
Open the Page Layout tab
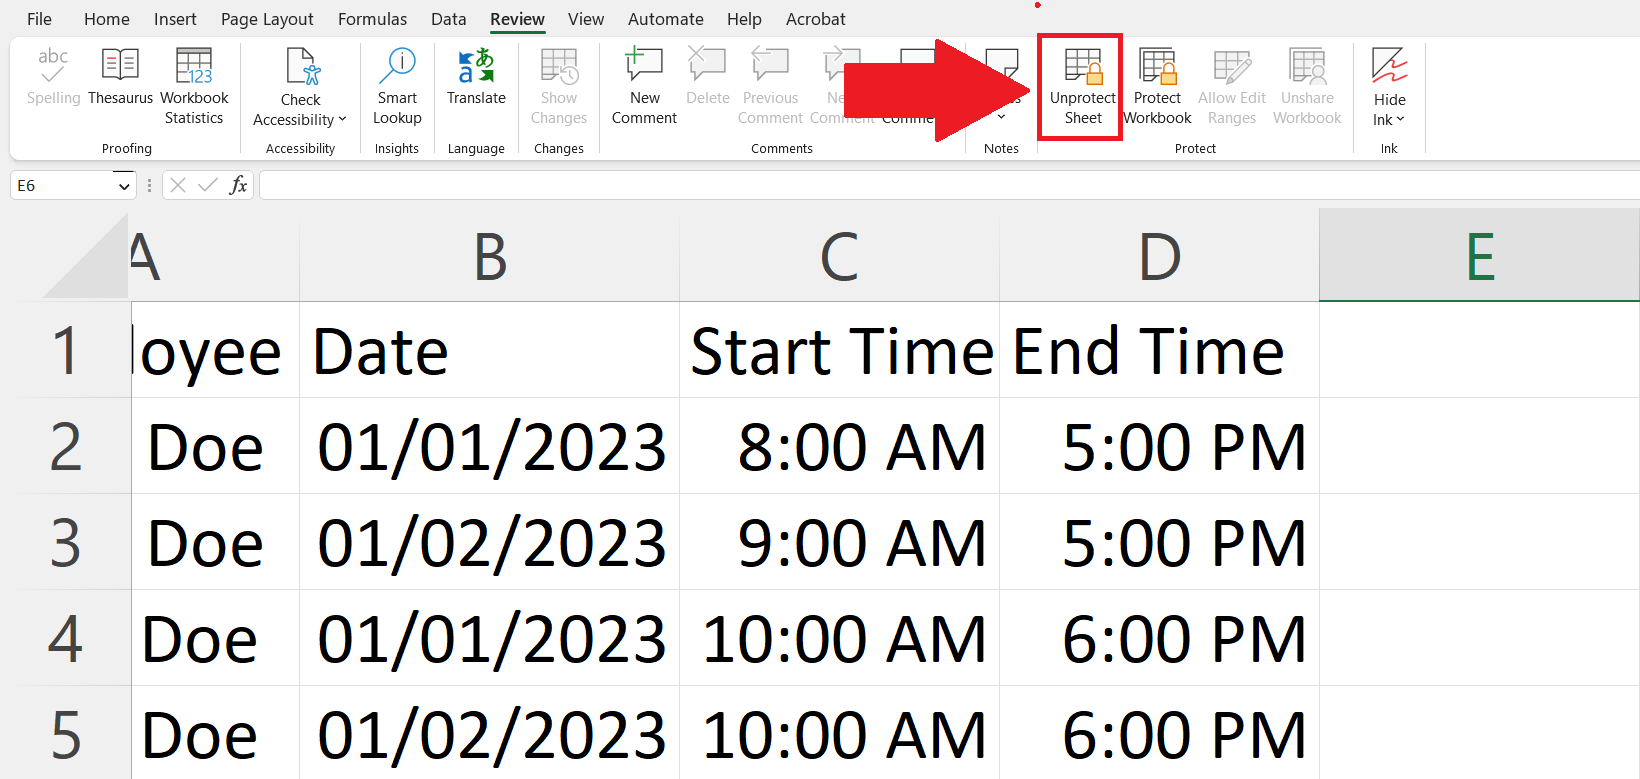tap(267, 19)
